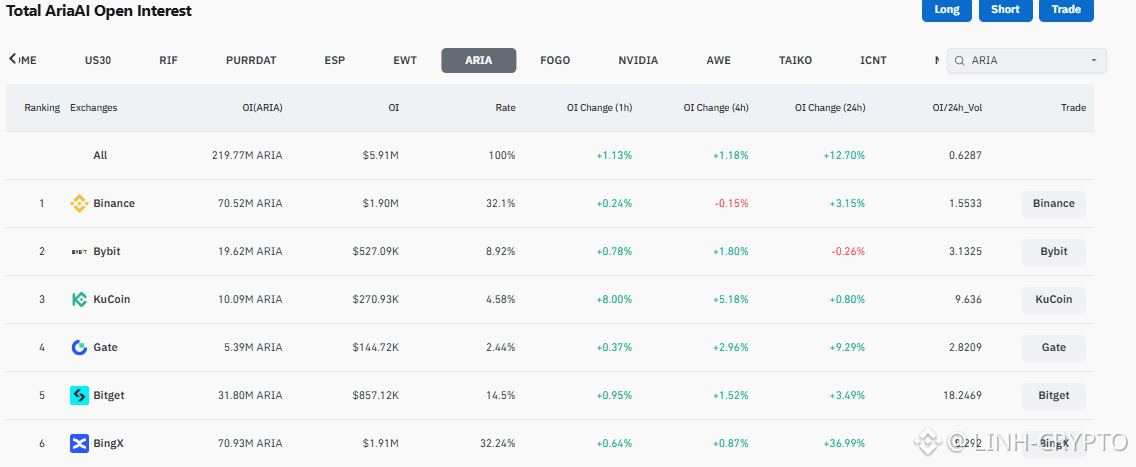
Task: Click Gate's 2.44% rate value
Action: click(x=501, y=348)
